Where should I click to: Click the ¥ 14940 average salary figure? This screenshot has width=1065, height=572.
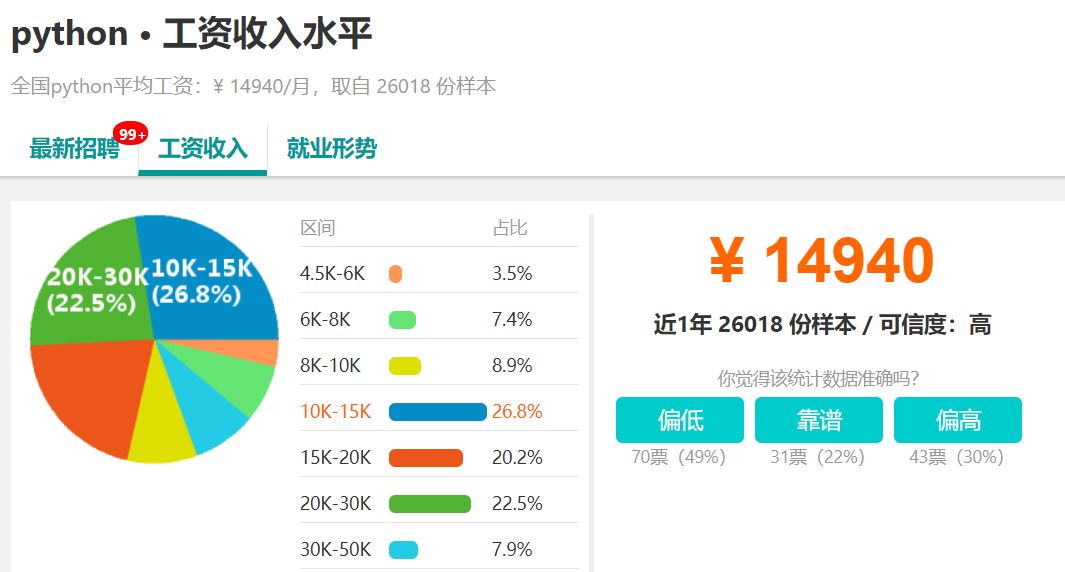coord(822,260)
